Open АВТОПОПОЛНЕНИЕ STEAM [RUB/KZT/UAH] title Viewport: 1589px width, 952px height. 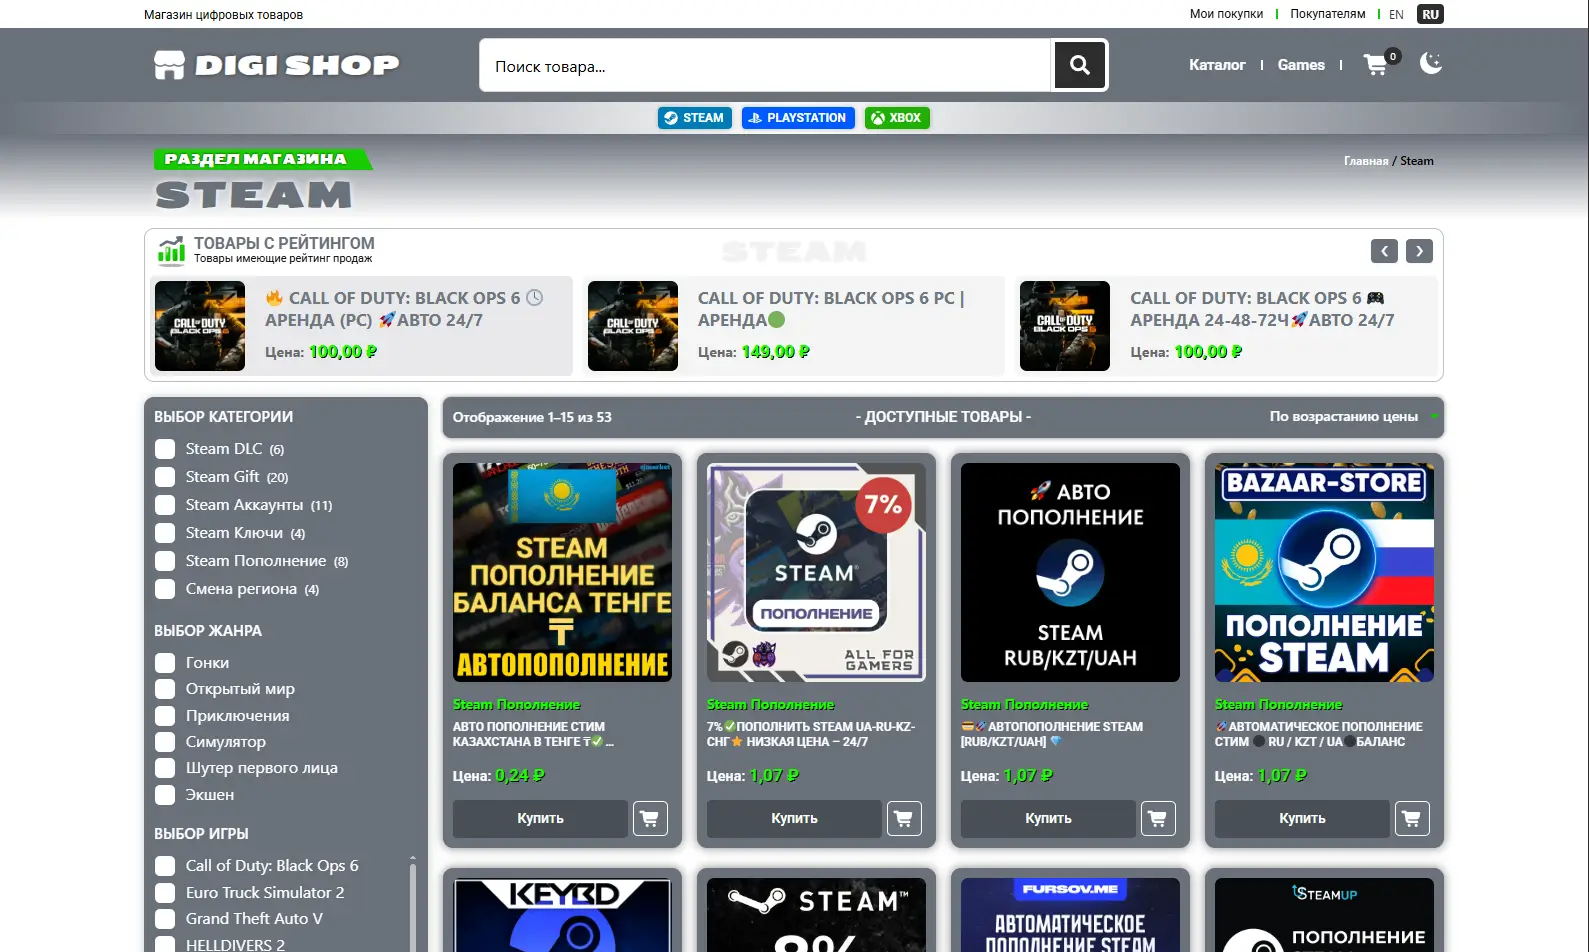pyautogui.click(x=1052, y=734)
